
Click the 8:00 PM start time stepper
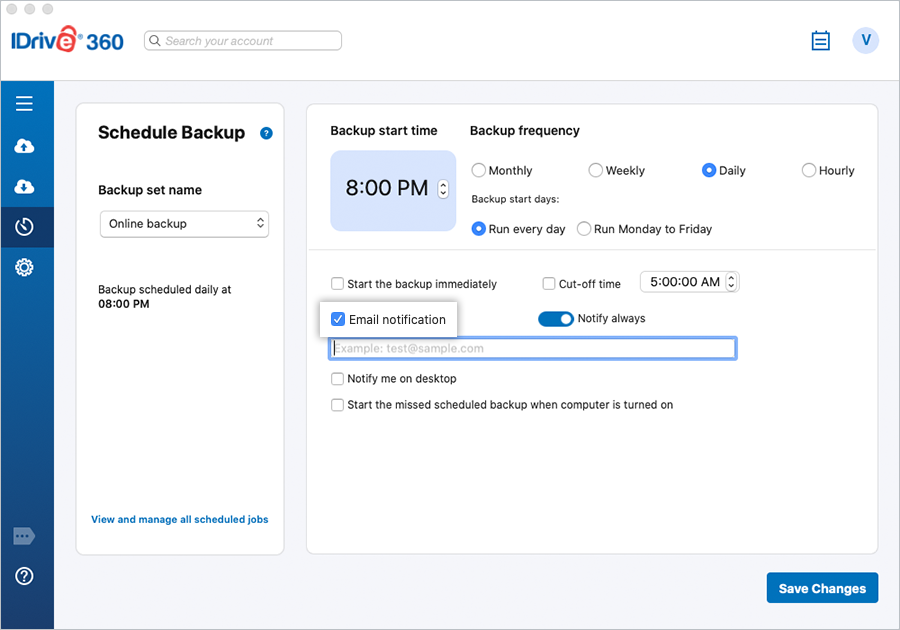tap(444, 189)
